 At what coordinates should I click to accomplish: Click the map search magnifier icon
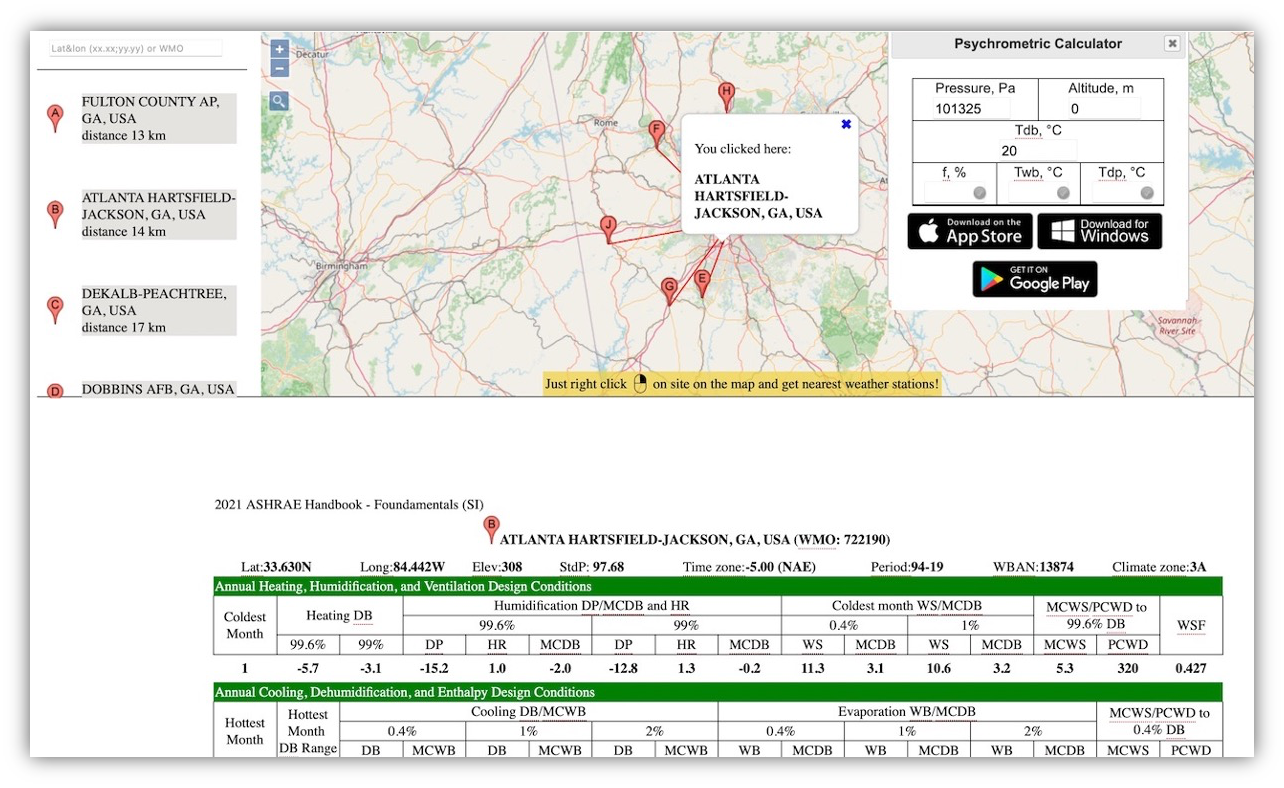[279, 101]
